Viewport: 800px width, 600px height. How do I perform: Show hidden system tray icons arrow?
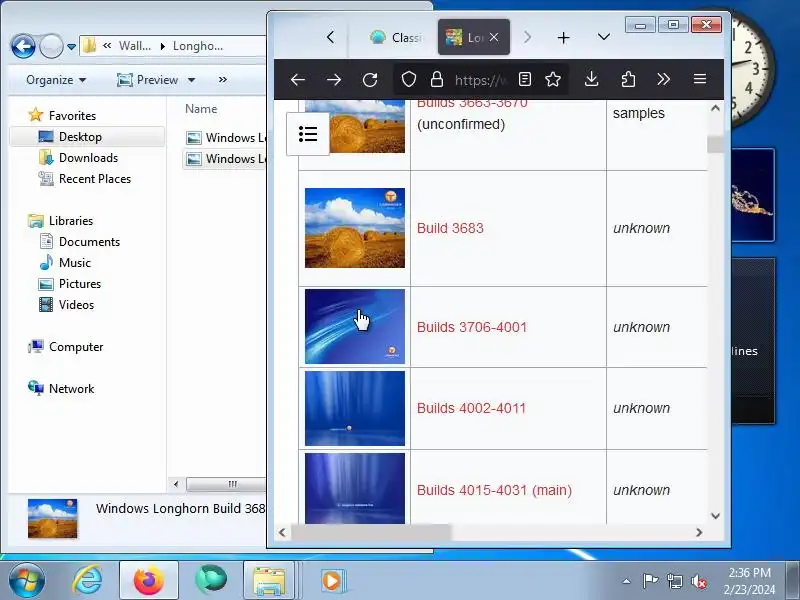click(x=626, y=581)
